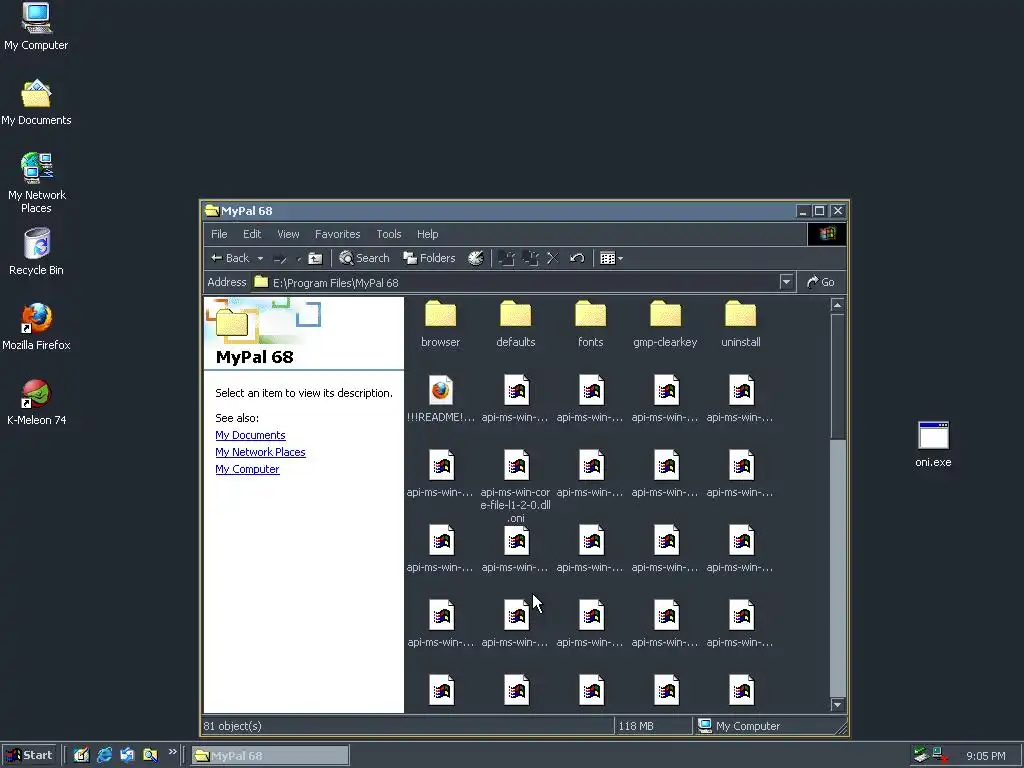Click the MyPal 68 title bar folder icon

(212, 210)
